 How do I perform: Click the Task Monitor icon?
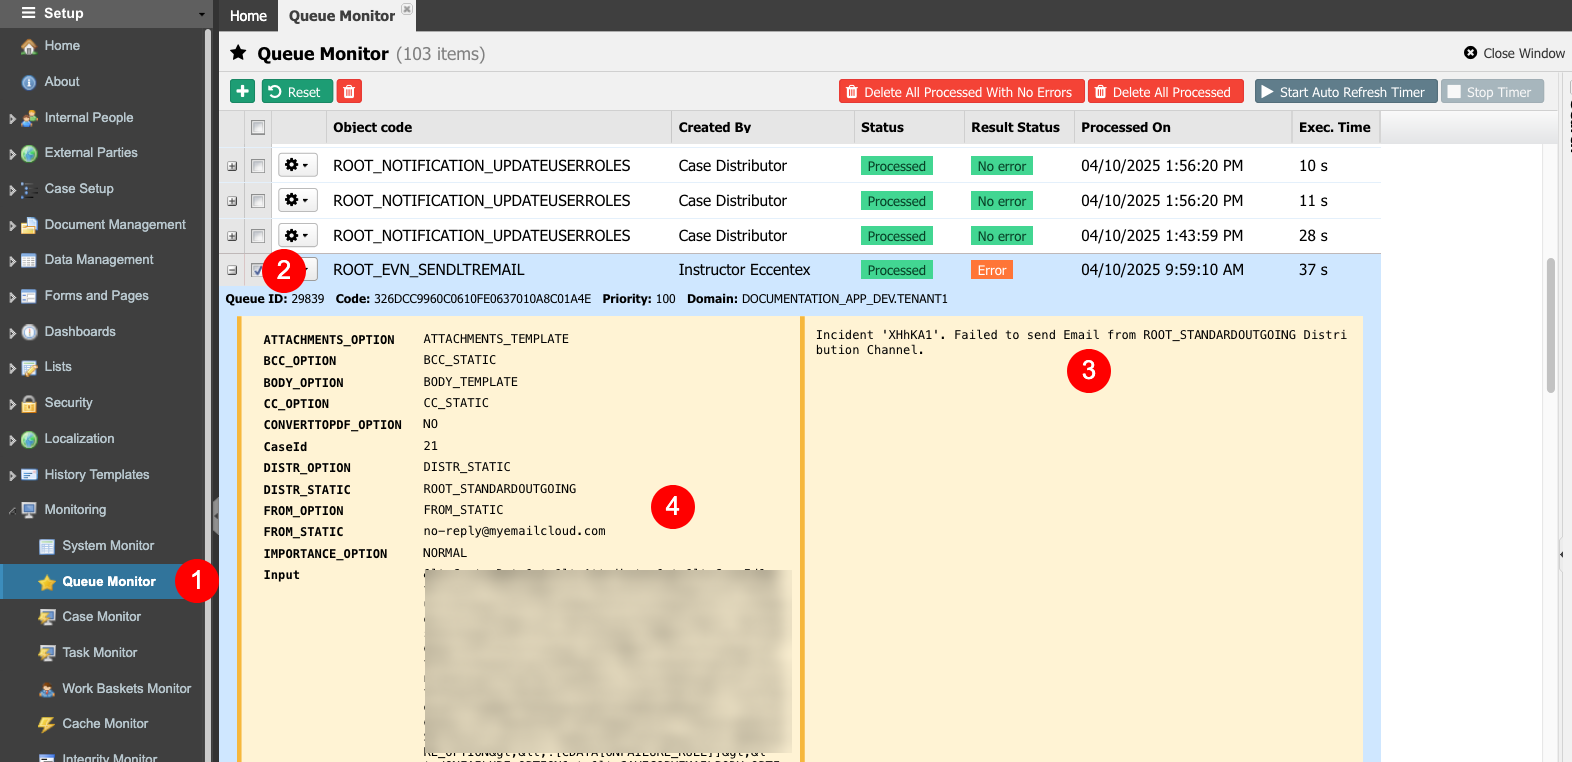[x=47, y=653]
